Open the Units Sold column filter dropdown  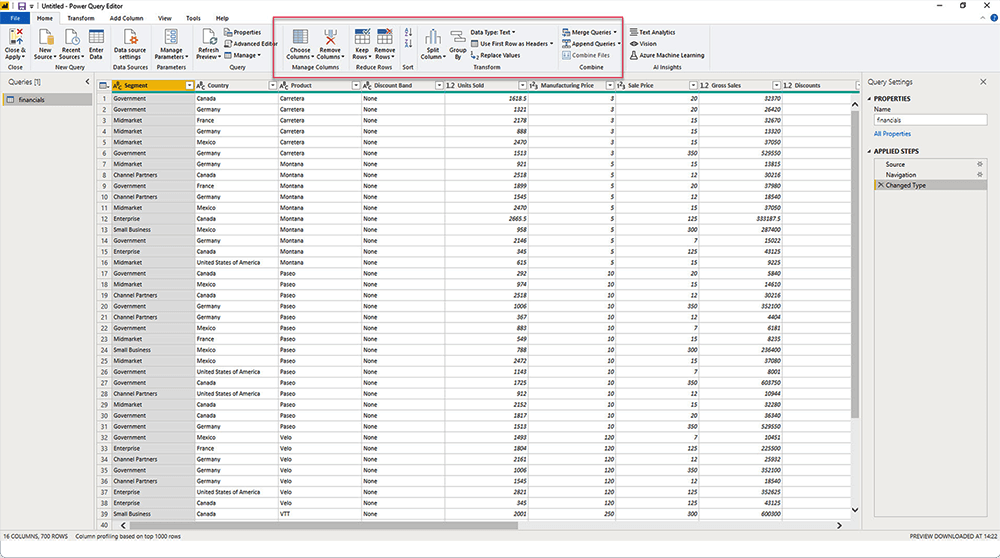point(522,85)
